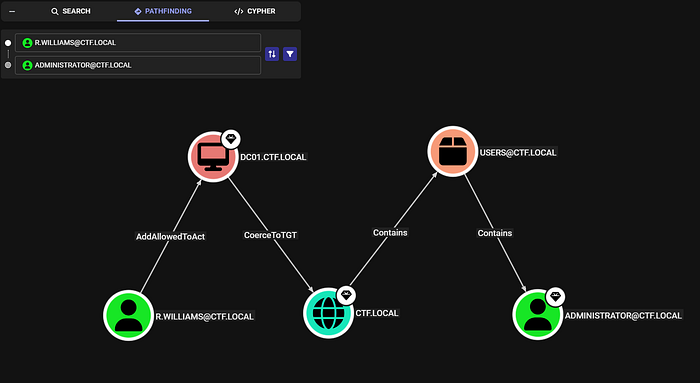Click the DC01.CTF.LOCAL node label
This screenshot has width=700, height=383.
point(273,157)
